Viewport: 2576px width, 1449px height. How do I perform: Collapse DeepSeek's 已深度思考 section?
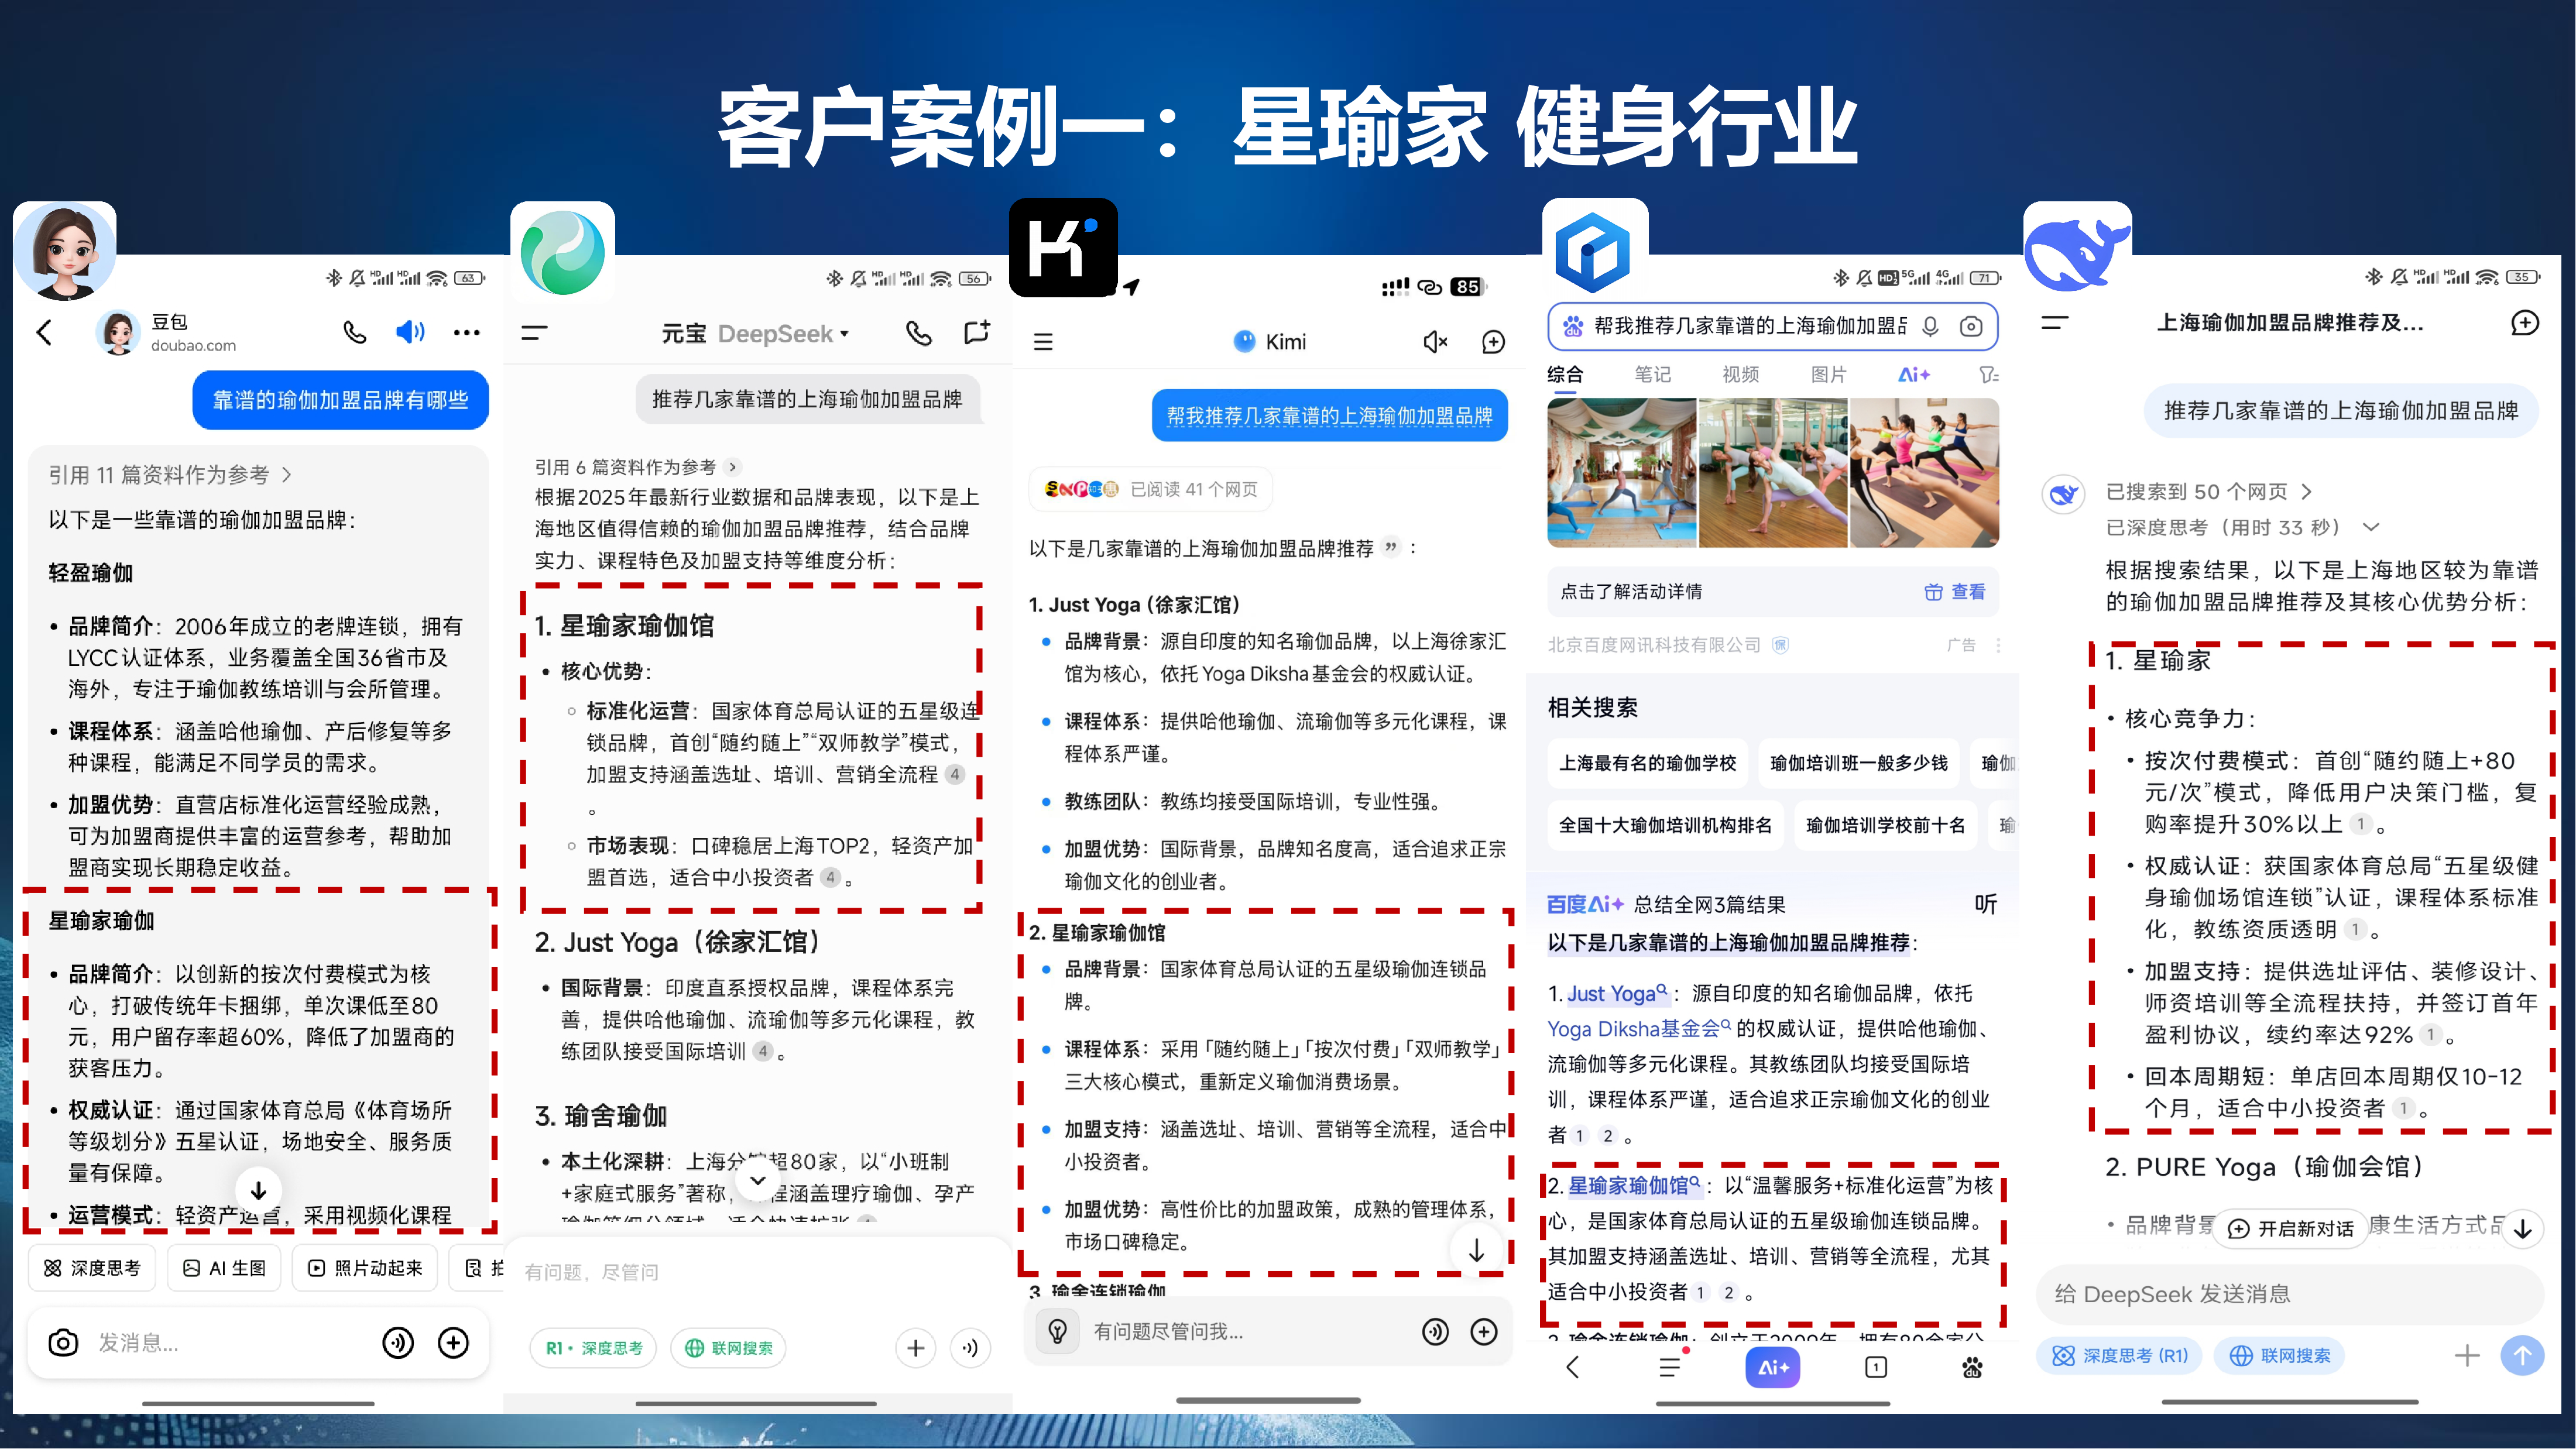(2243, 527)
